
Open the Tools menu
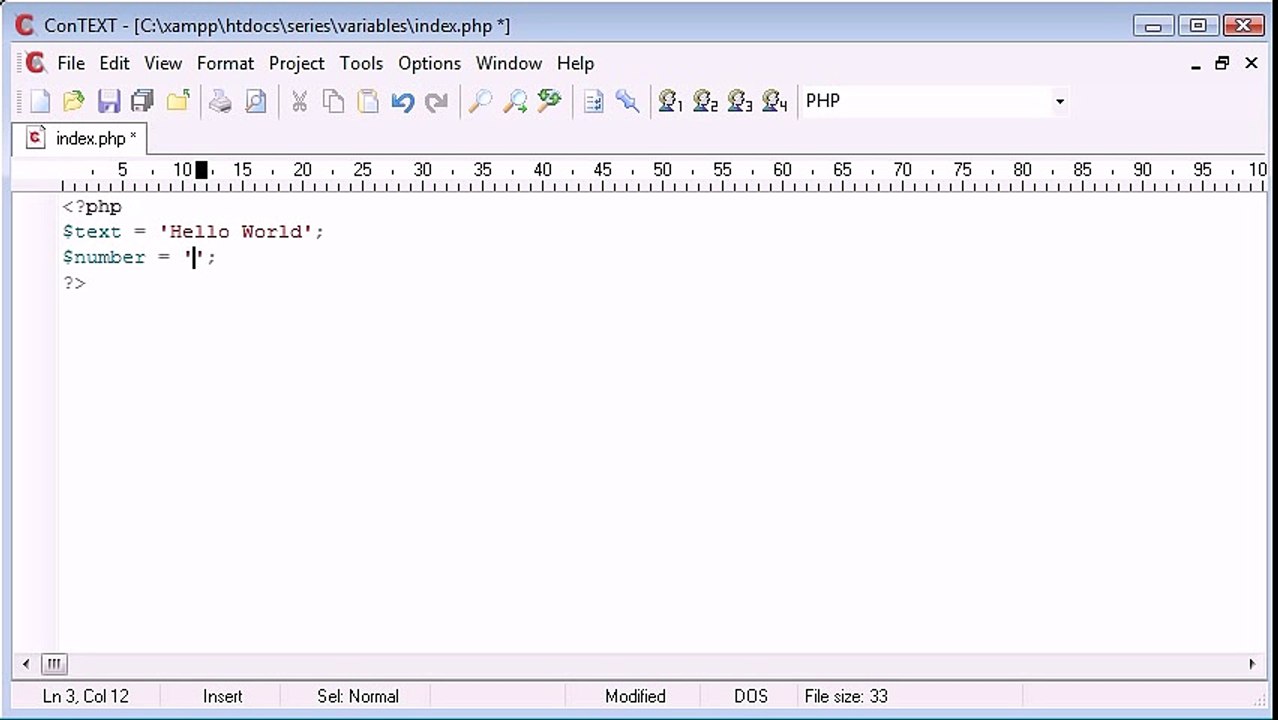(361, 63)
